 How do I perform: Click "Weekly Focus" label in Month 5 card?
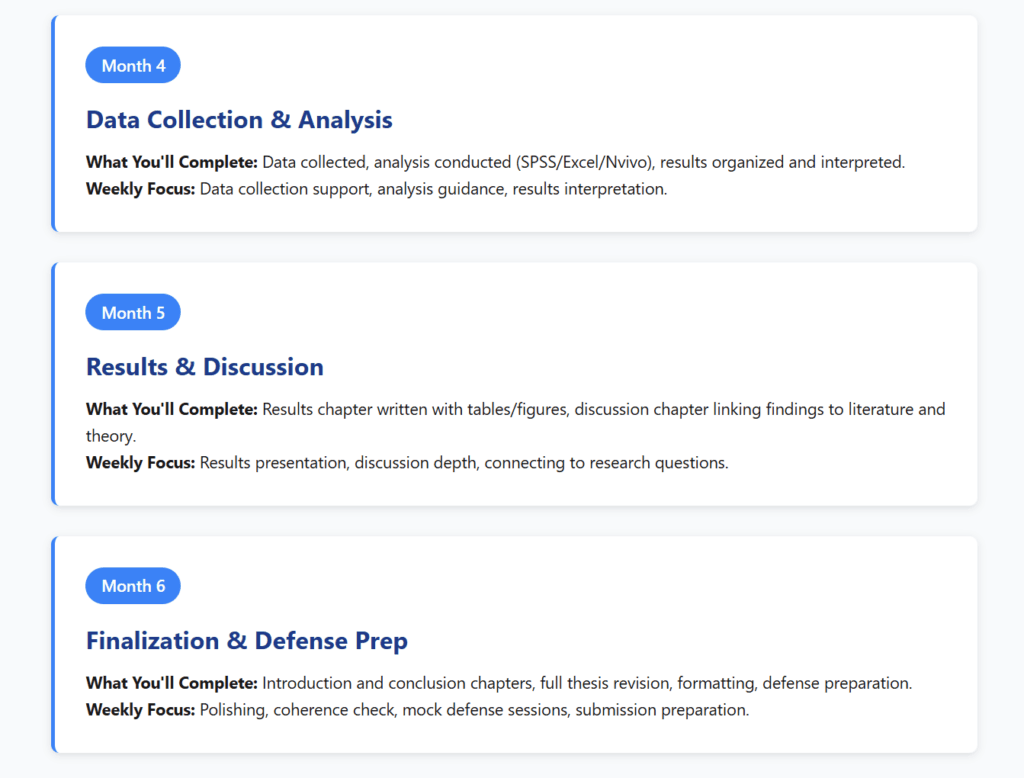click(140, 463)
